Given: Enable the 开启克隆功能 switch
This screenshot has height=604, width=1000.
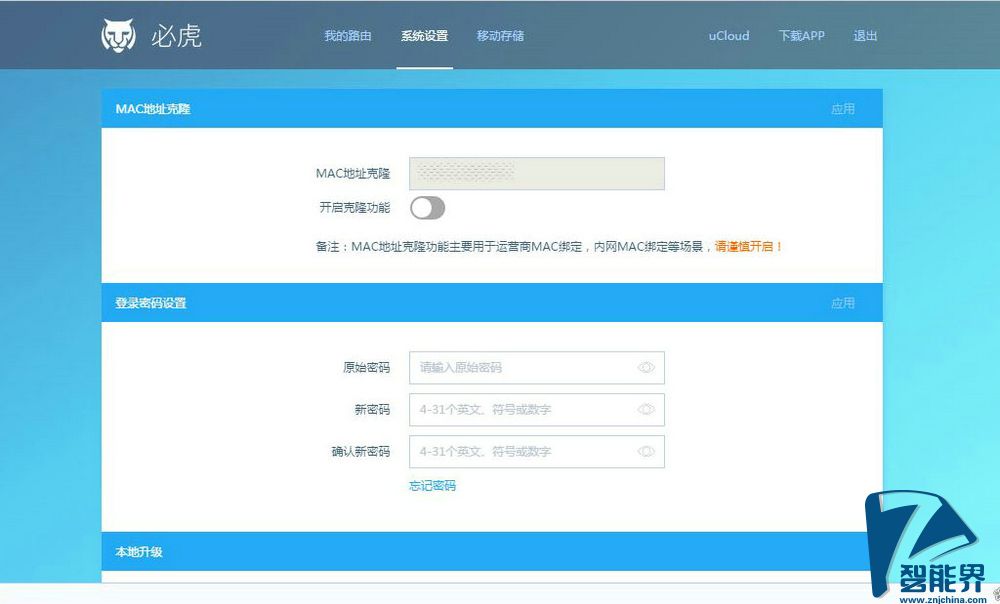Looking at the screenshot, I should 429,207.
